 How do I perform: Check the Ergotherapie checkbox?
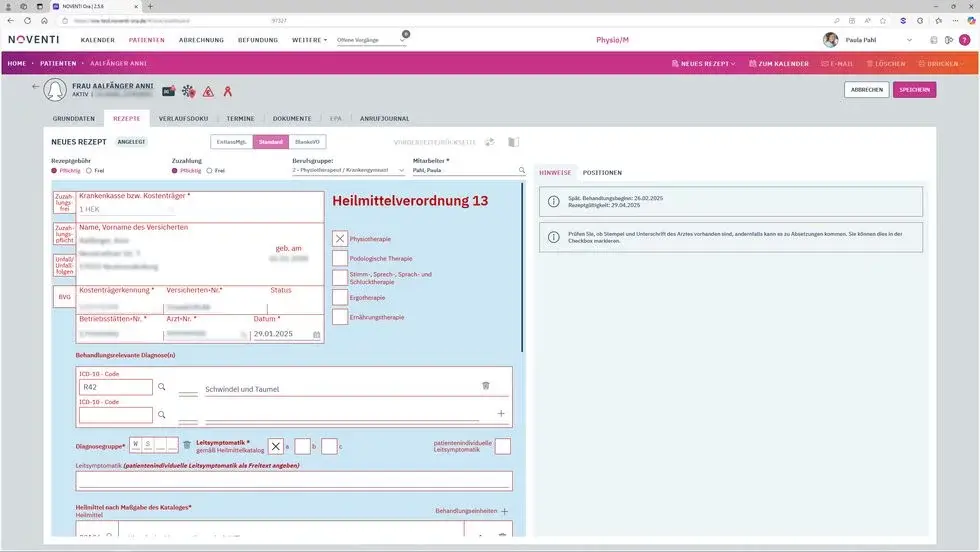[x=340, y=297]
